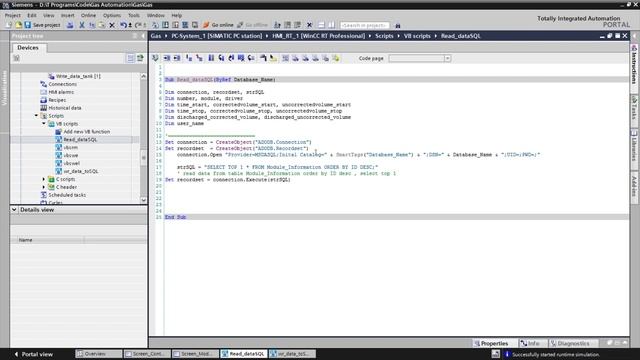Click the Open project icon
This screenshot has width=640, height=360.
coord(18,25)
